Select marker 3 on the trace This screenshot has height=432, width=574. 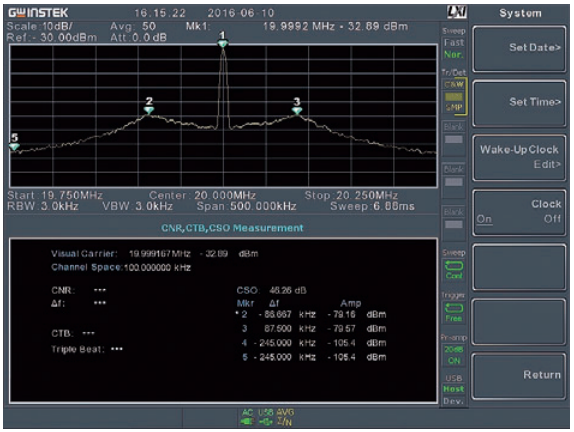click(x=297, y=106)
